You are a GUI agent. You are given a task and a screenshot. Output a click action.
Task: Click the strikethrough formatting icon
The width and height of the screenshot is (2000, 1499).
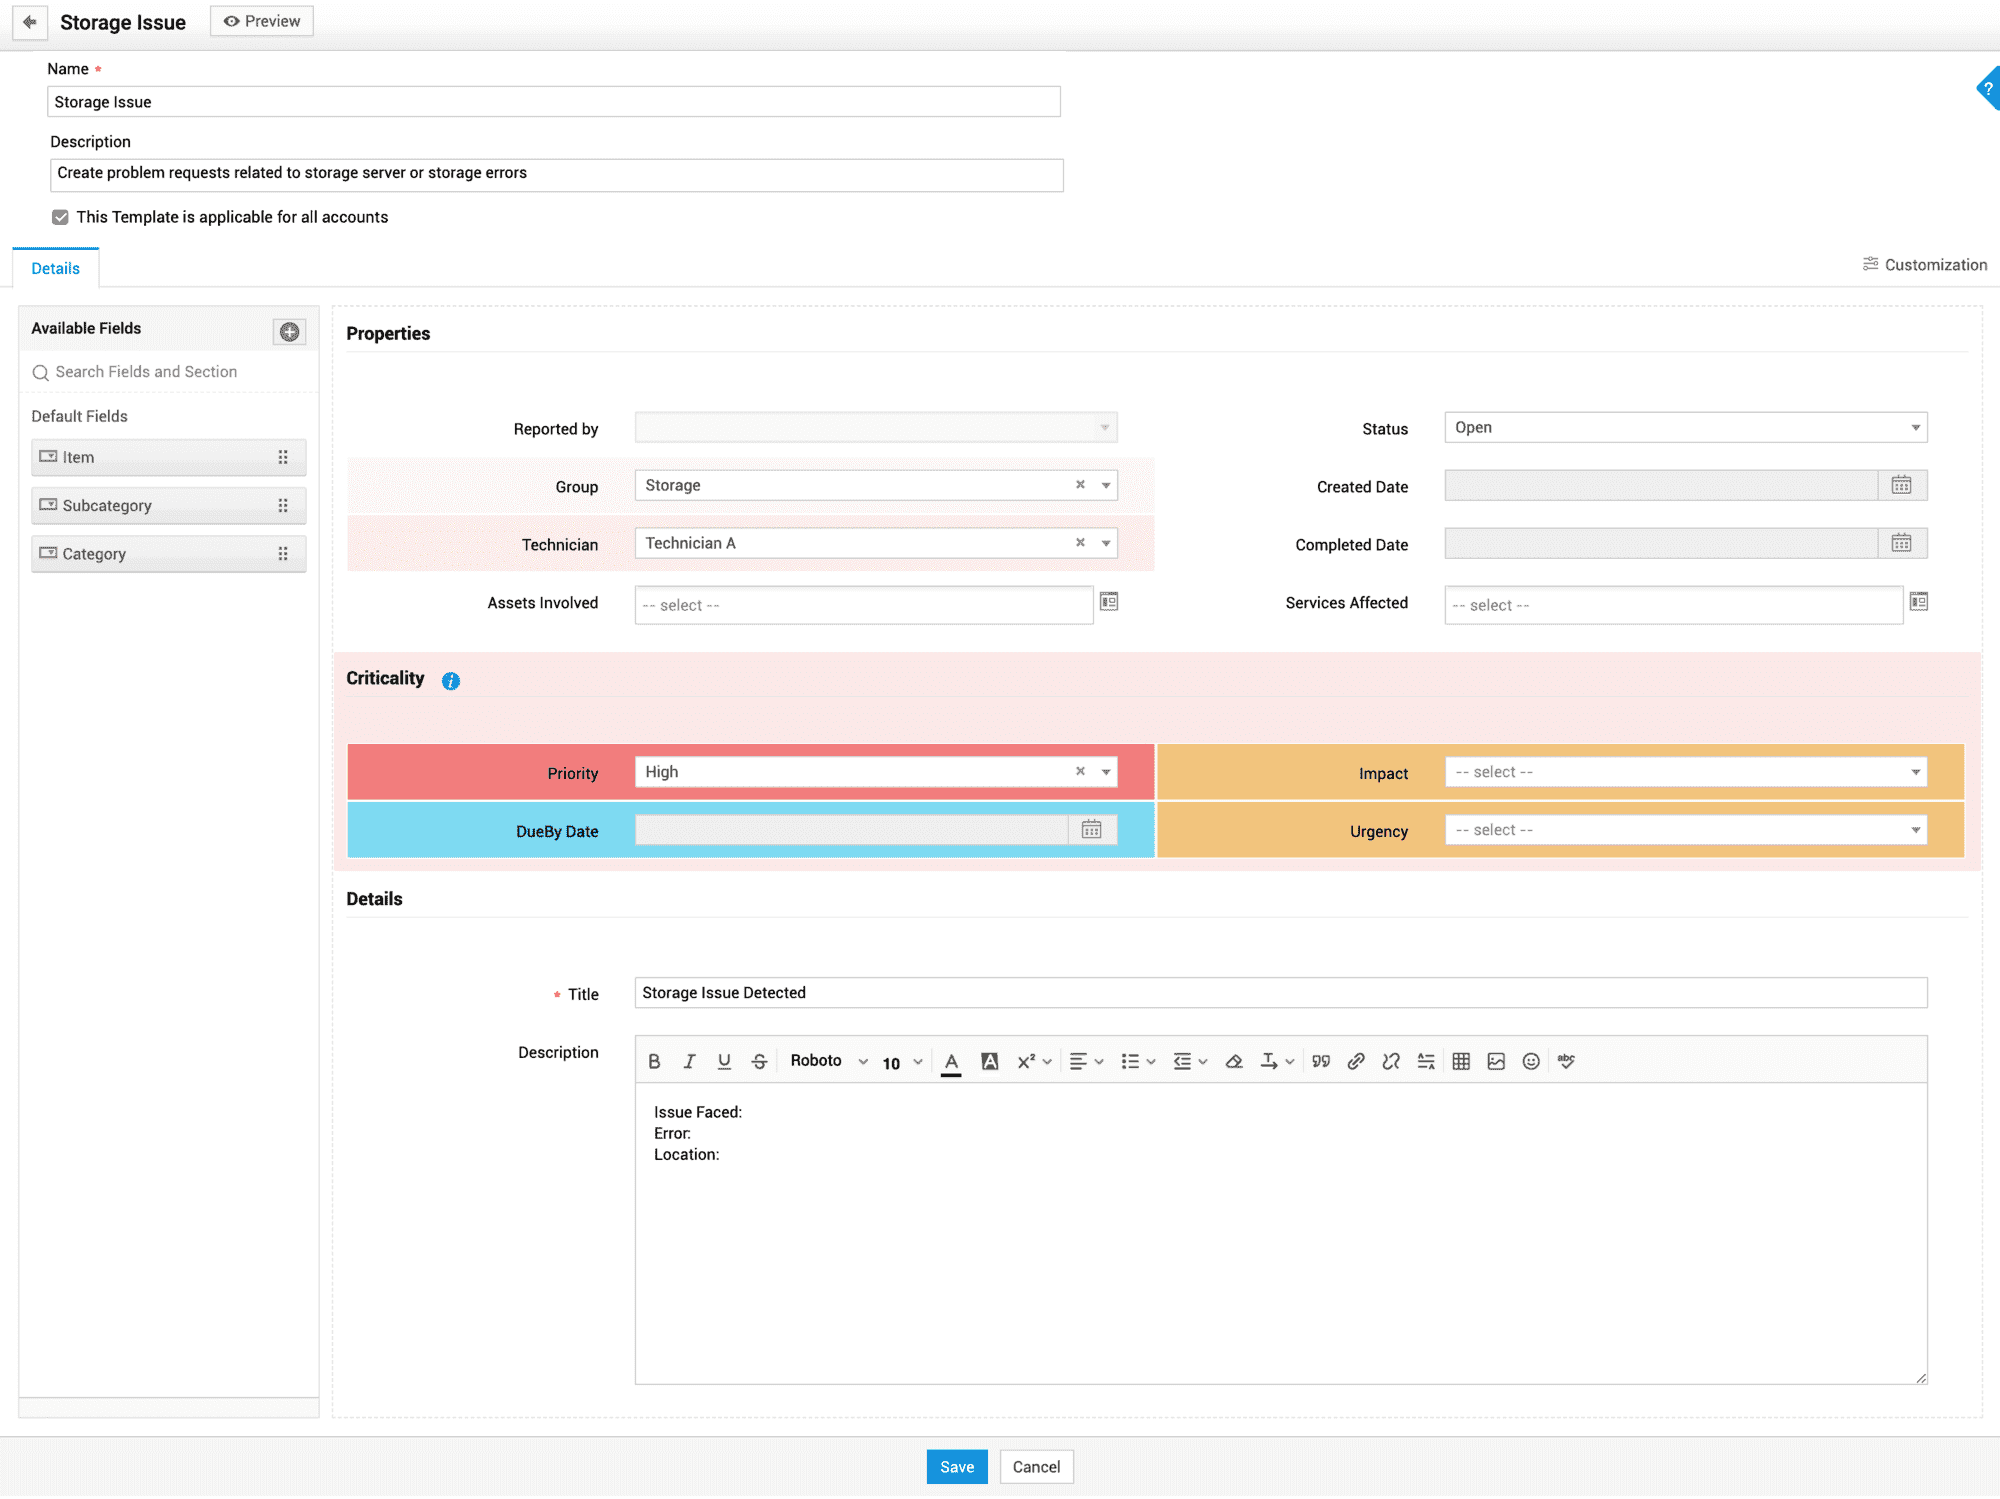click(759, 1061)
